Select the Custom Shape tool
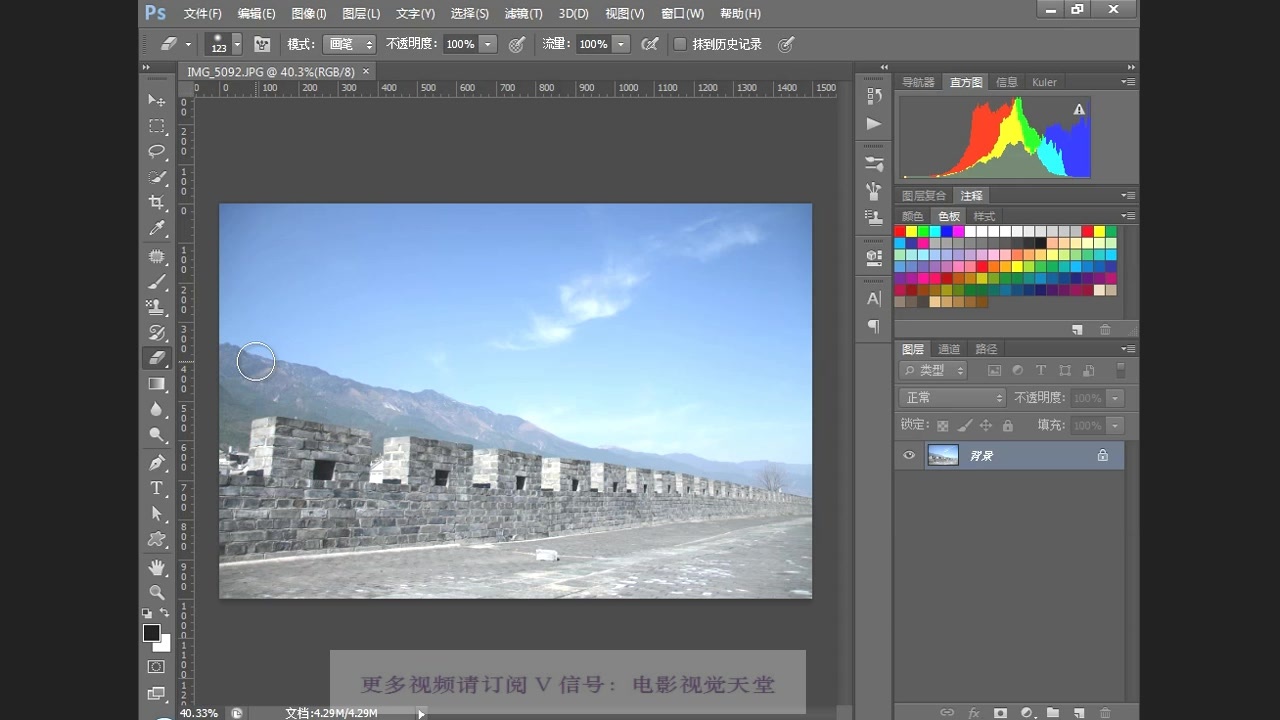Viewport: 1280px width, 720px height. (x=157, y=539)
